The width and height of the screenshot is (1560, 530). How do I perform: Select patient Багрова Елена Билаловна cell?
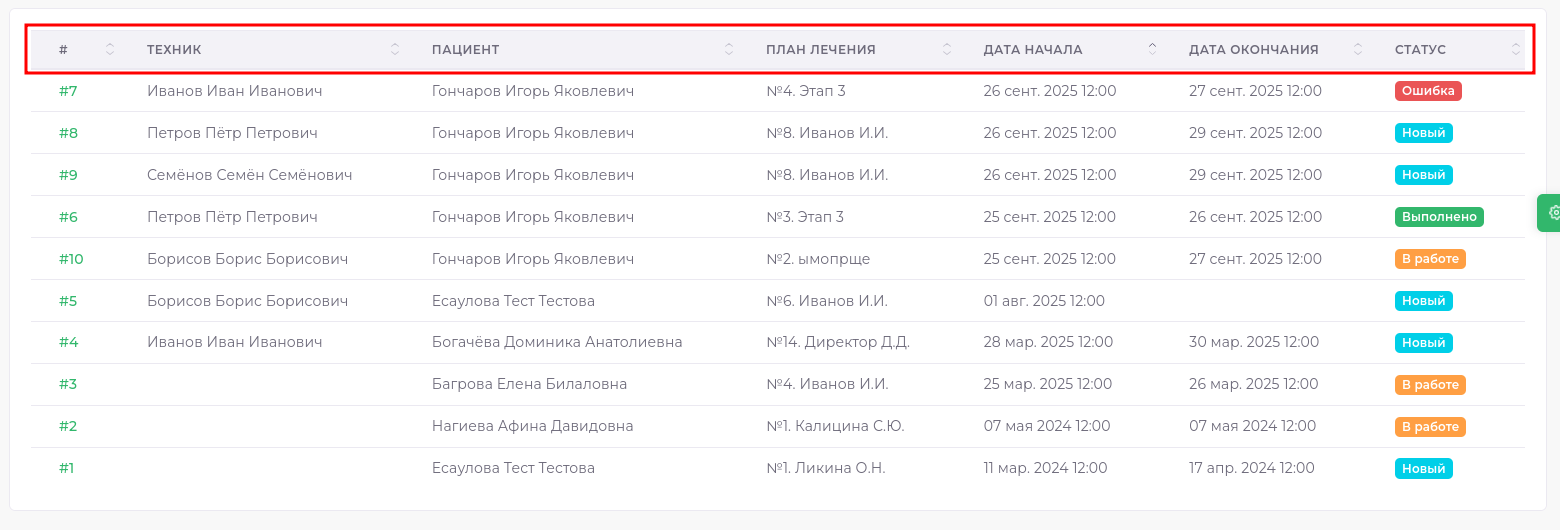point(529,384)
